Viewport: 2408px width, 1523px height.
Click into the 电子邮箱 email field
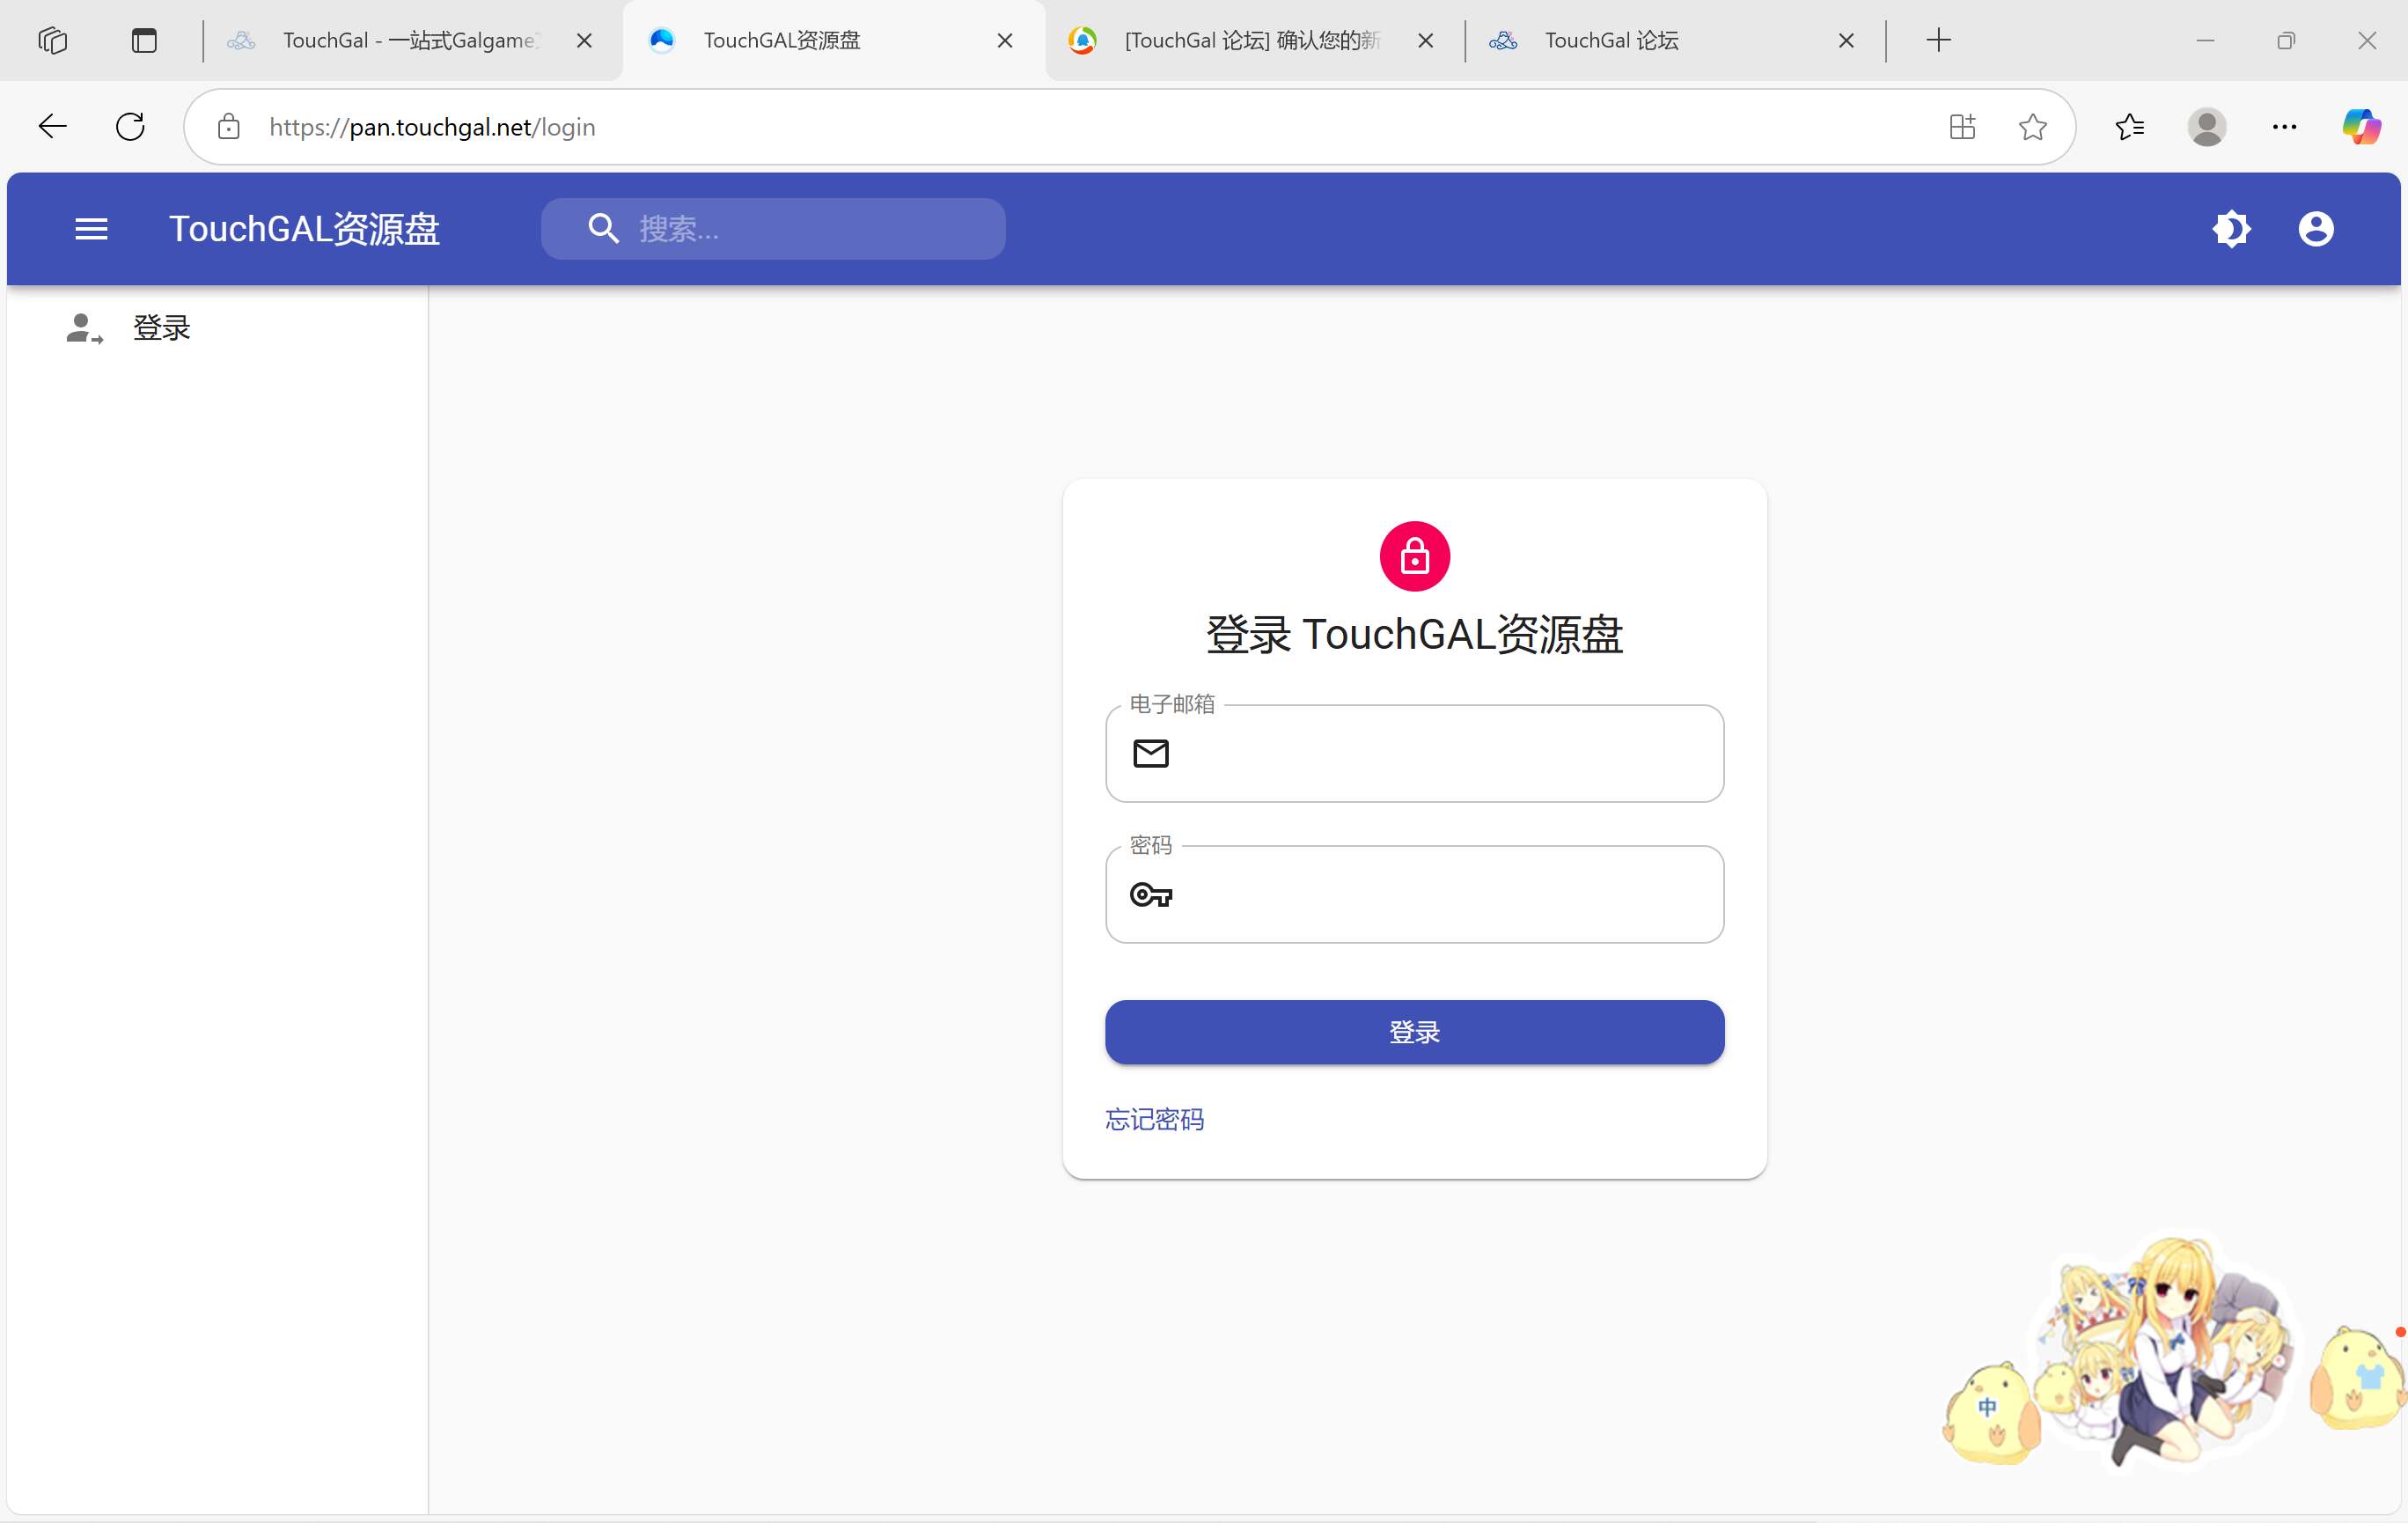click(1414, 753)
